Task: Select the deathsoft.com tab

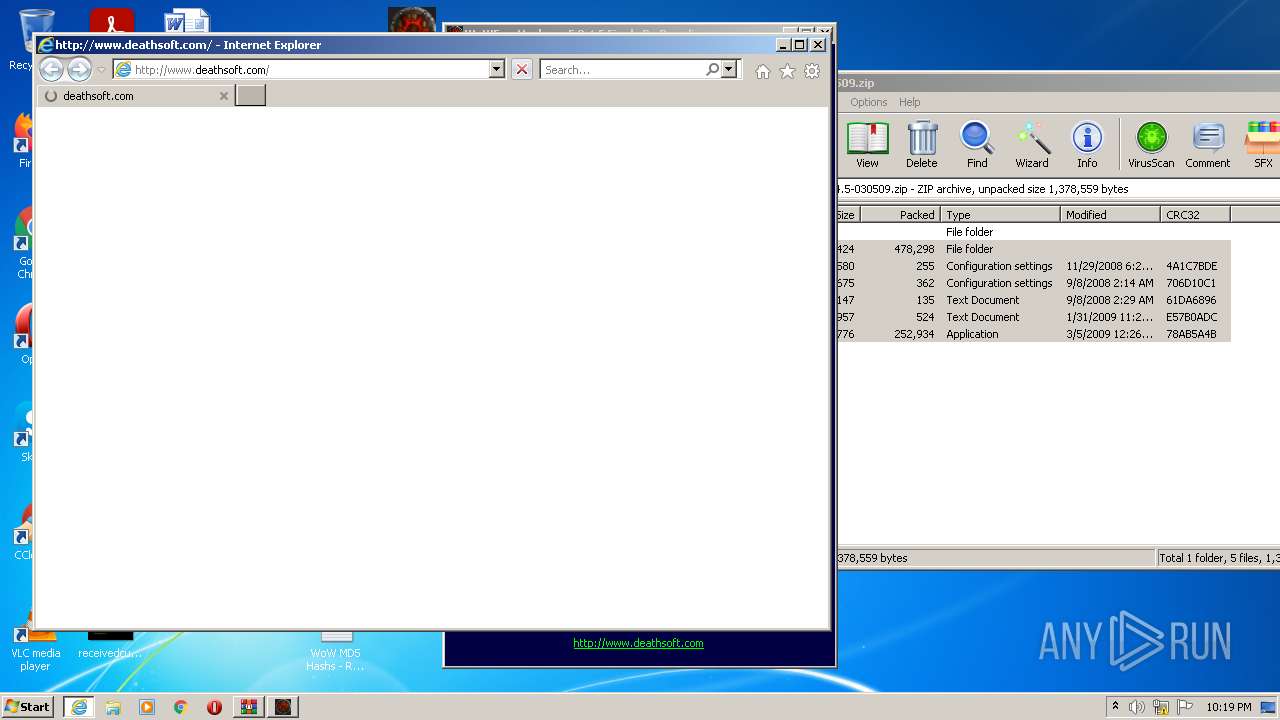Action: point(135,96)
